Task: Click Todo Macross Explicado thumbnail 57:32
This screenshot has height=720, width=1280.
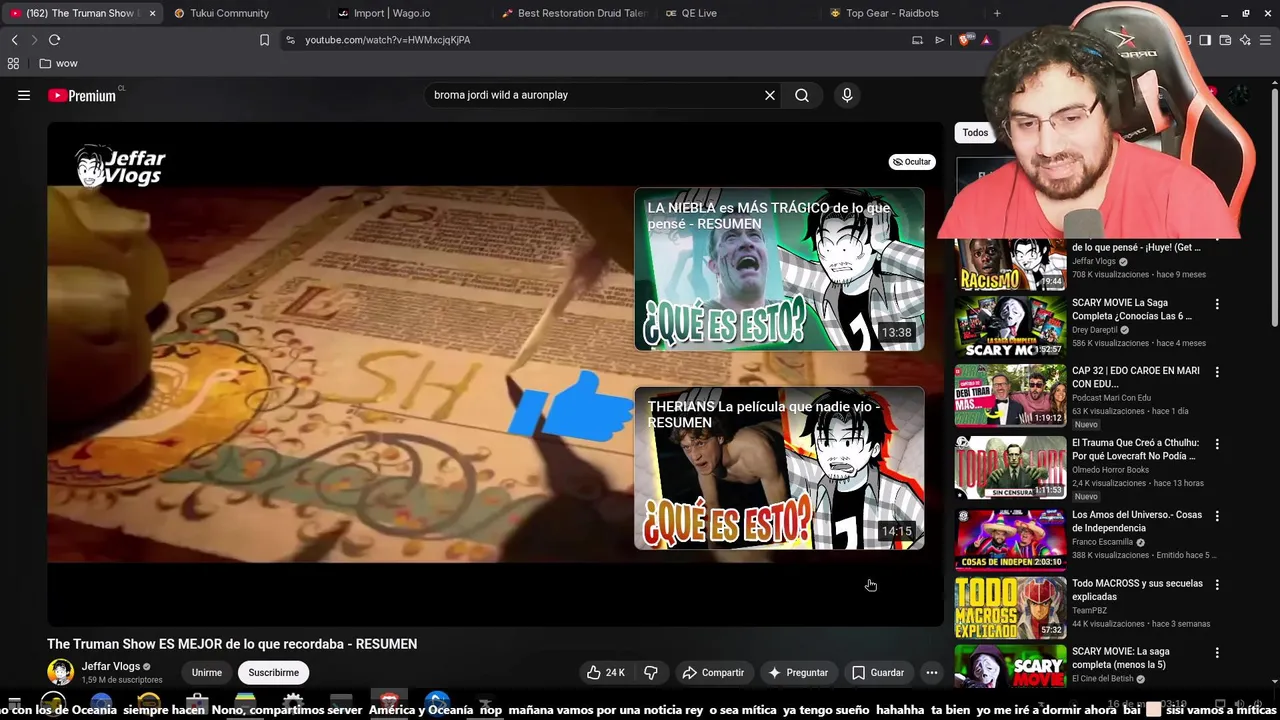Action: [x=1010, y=607]
